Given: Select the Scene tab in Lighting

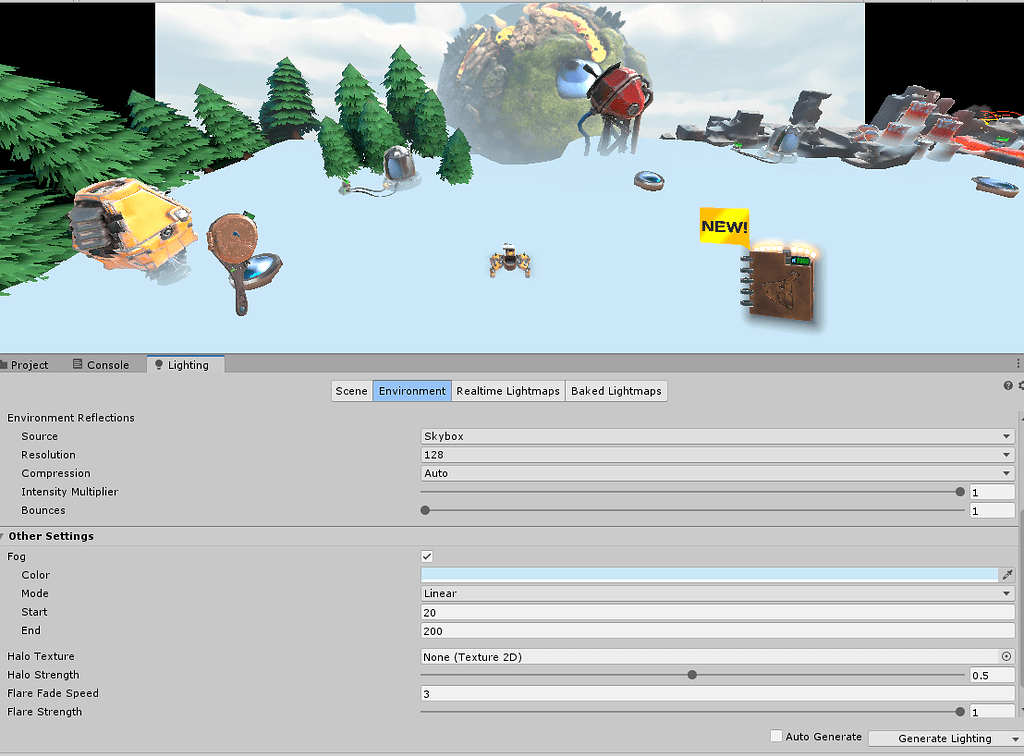Looking at the screenshot, I should click(352, 391).
